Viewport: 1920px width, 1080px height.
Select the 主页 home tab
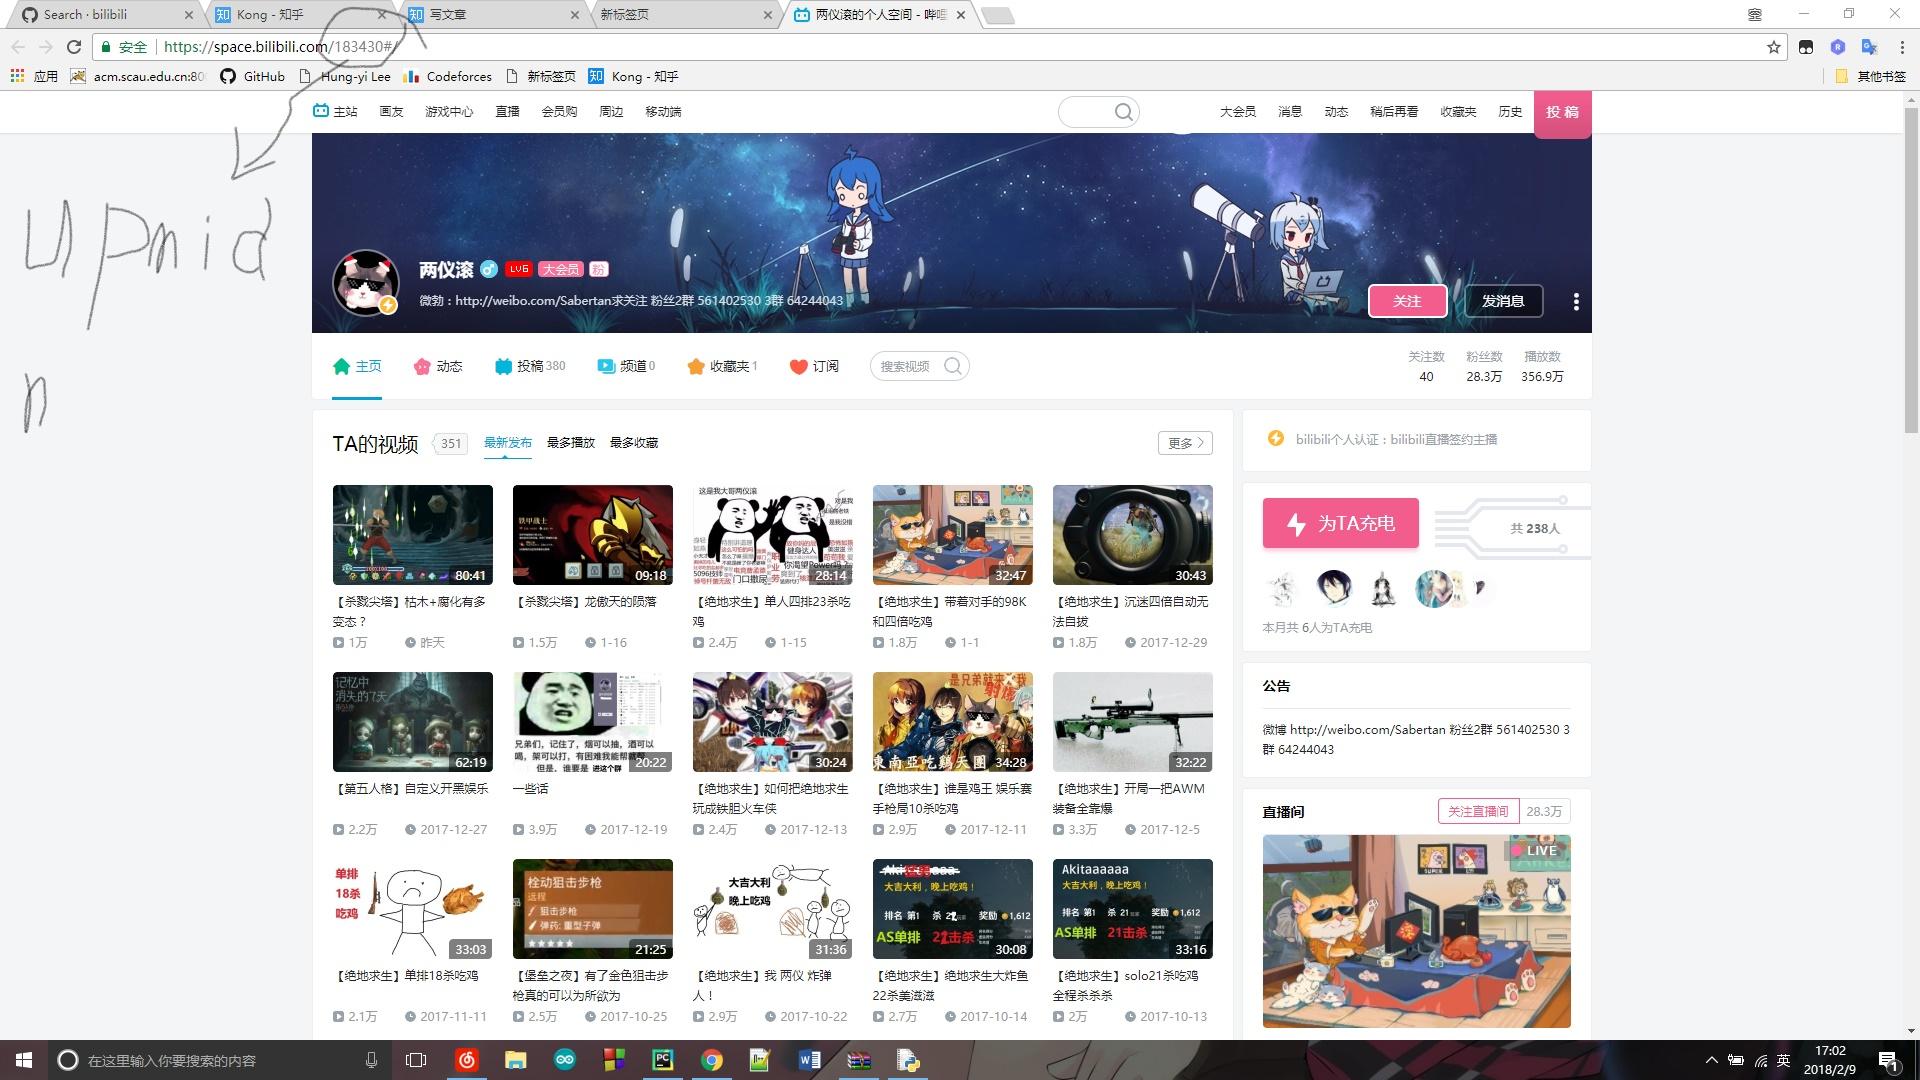coord(357,366)
